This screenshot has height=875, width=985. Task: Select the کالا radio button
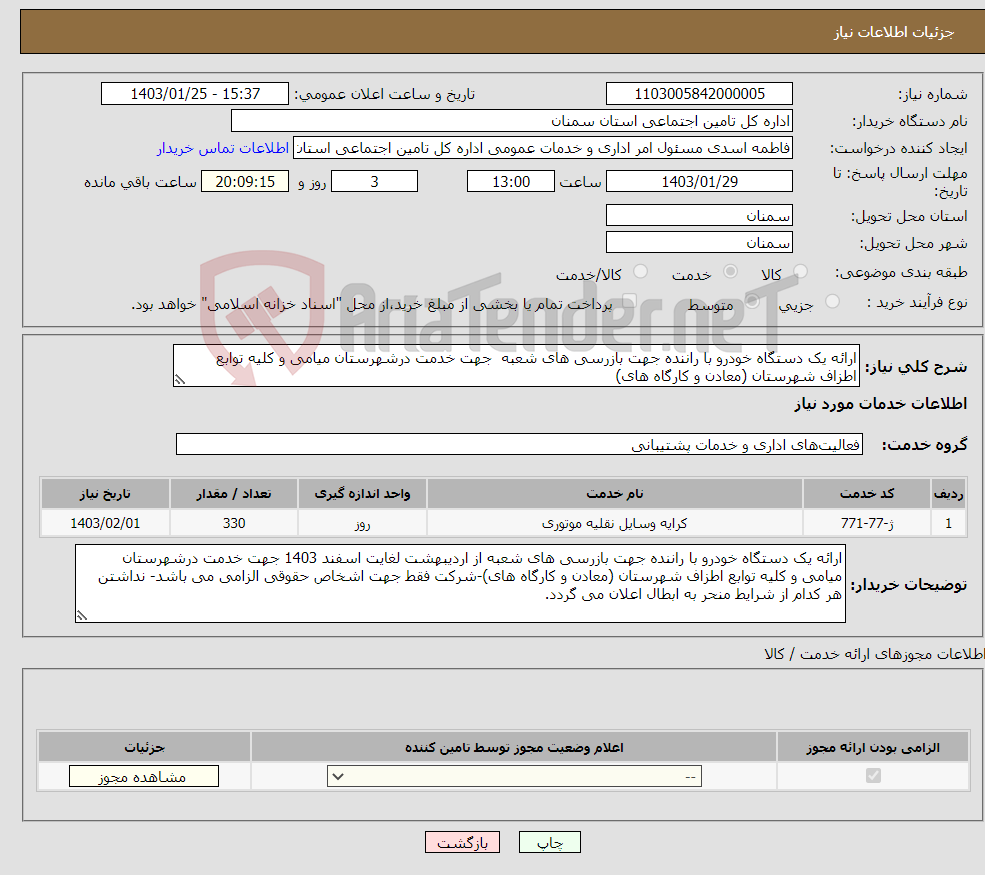[x=800, y=271]
